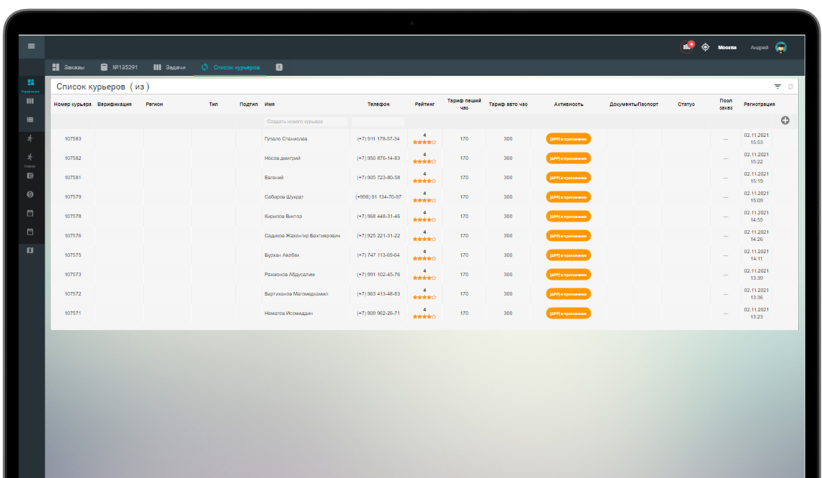The image size is (822, 478).
Task: Open notifications icon with the red badge
Action: click(687, 47)
